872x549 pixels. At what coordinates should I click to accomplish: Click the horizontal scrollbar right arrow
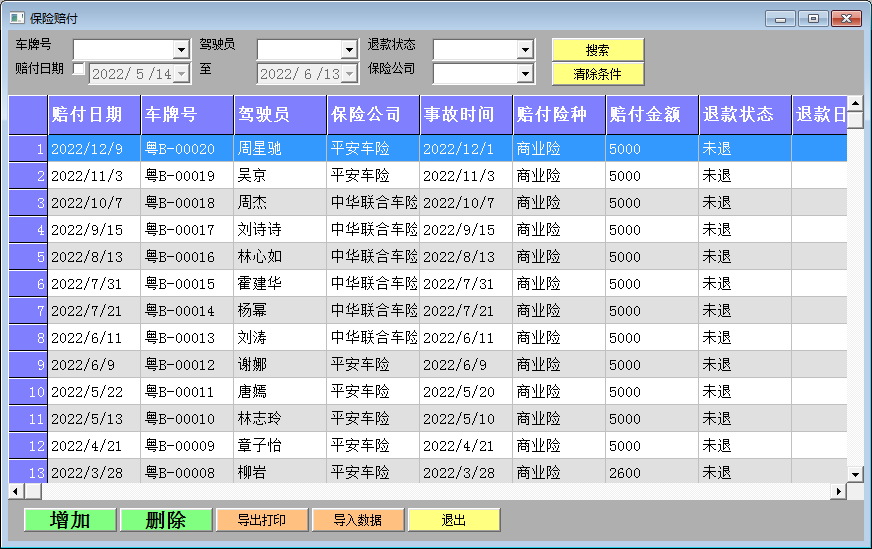click(838, 491)
